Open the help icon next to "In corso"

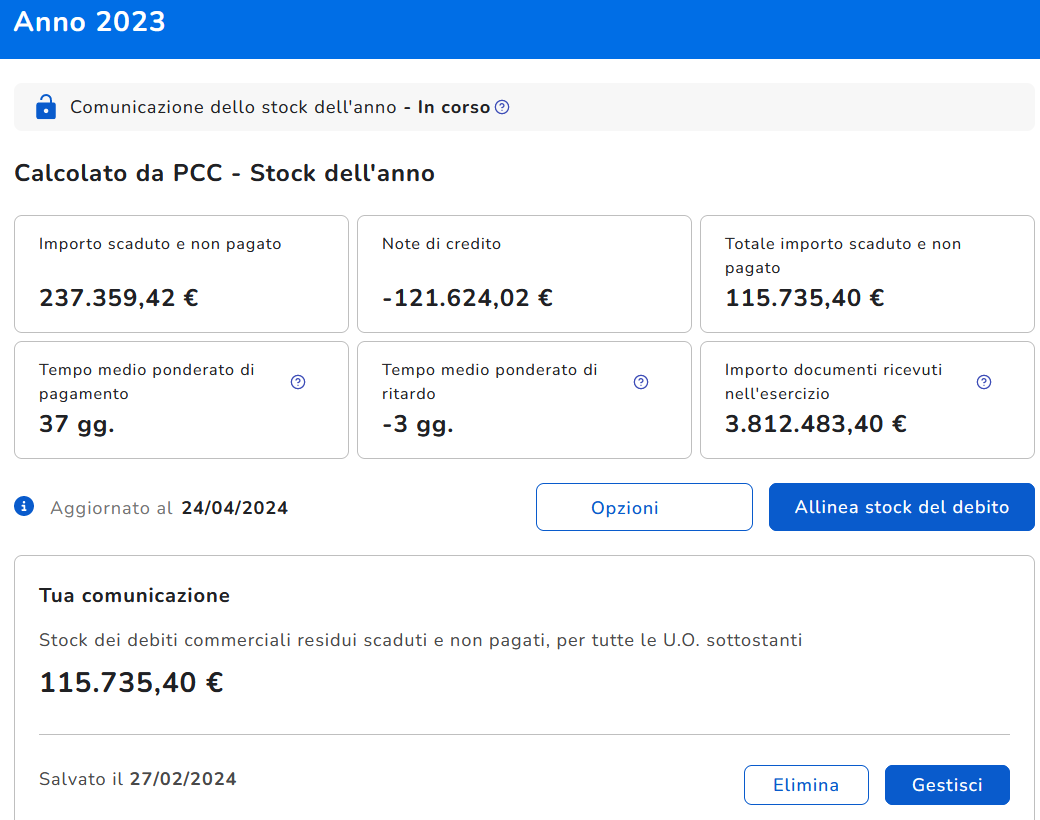point(502,107)
